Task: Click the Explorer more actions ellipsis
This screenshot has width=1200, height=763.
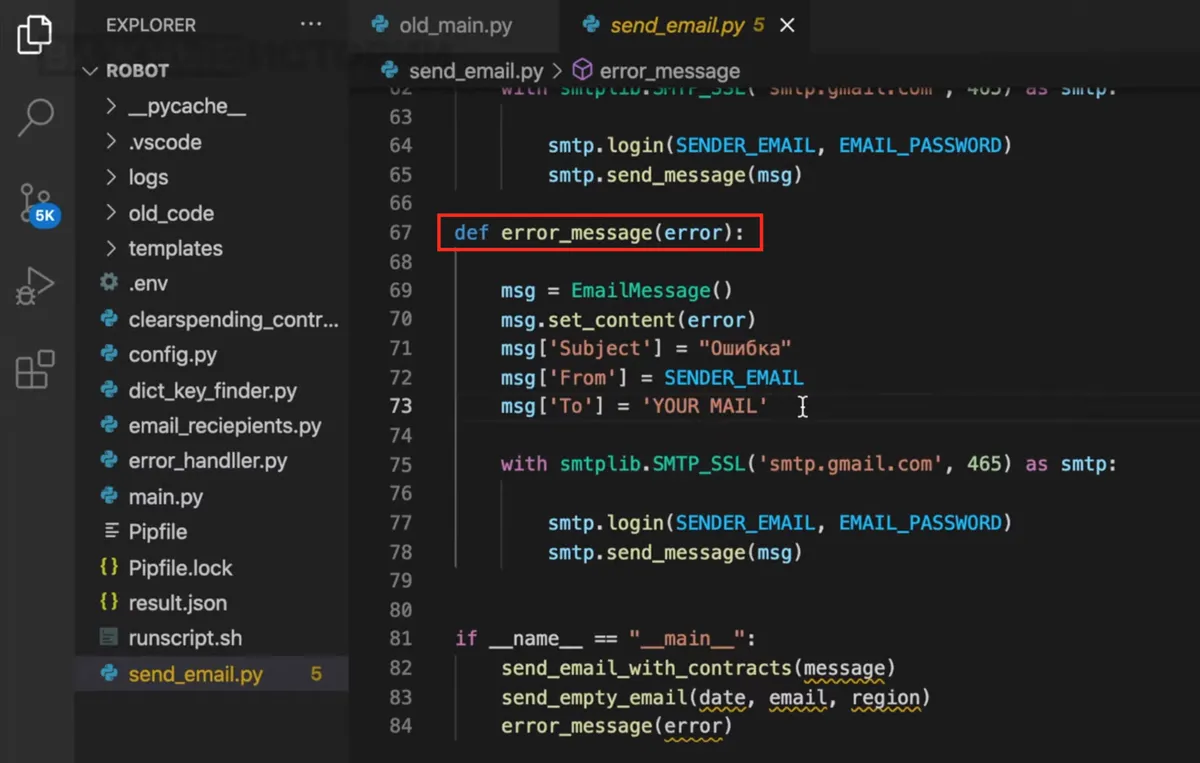Action: [310, 24]
